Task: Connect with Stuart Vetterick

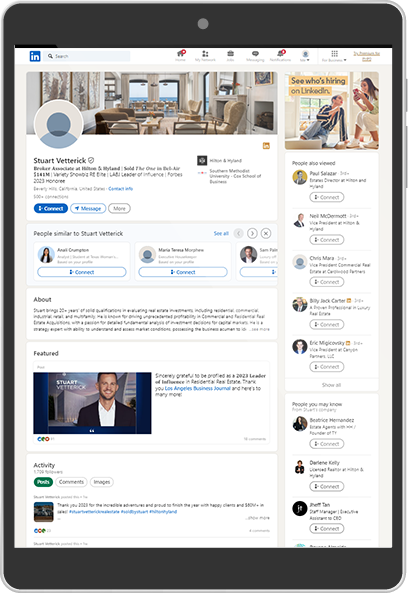Action: point(51,208)
